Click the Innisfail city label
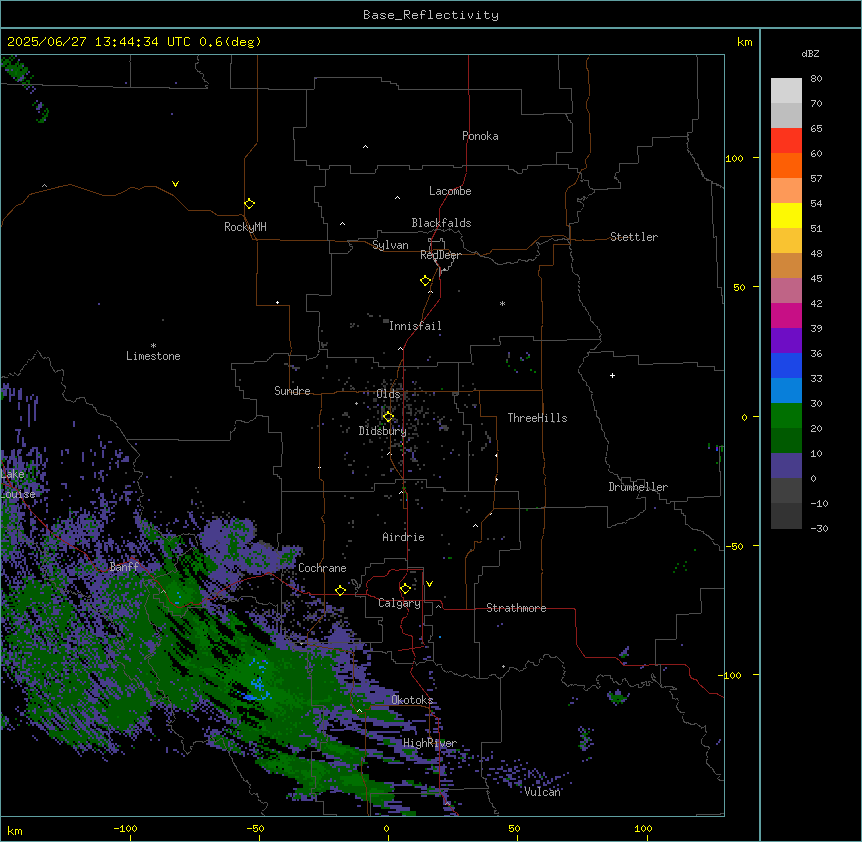Image resolution: width=862 pixels, height=842 pixels. (x=415, y=326)
